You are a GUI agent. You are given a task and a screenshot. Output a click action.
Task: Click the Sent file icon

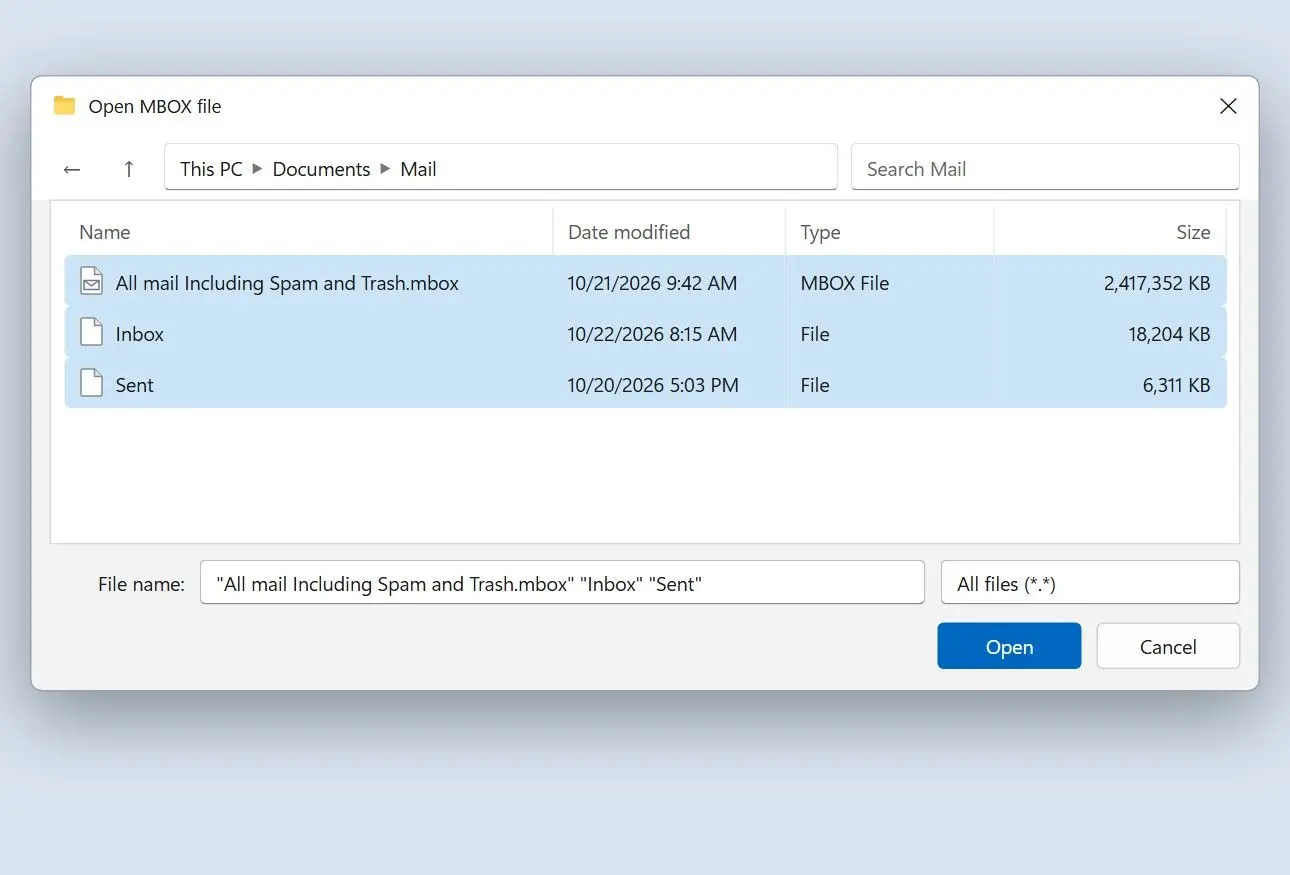pyautogui.click(x=91, y=384)
